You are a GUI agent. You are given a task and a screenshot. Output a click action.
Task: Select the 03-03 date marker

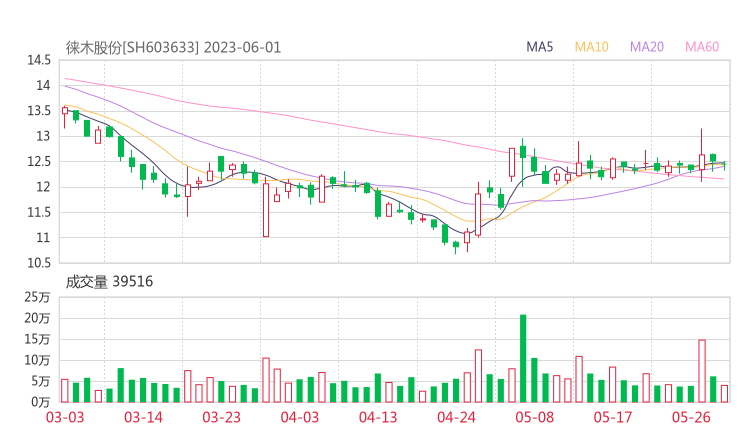[65, 417]
